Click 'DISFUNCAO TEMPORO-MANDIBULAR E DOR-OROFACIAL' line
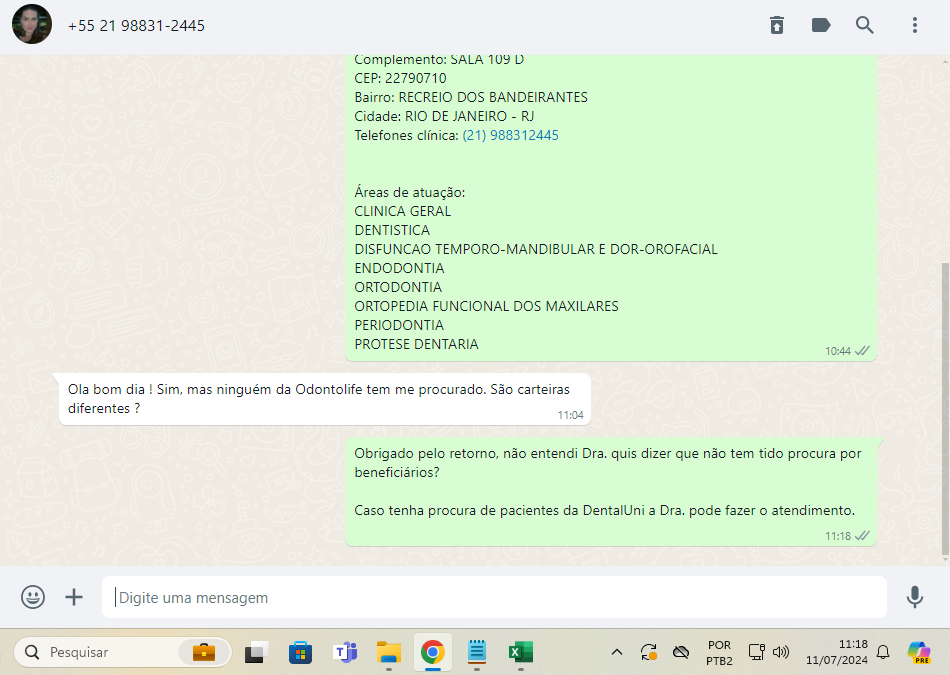950x675 pixels. (536, 249)
